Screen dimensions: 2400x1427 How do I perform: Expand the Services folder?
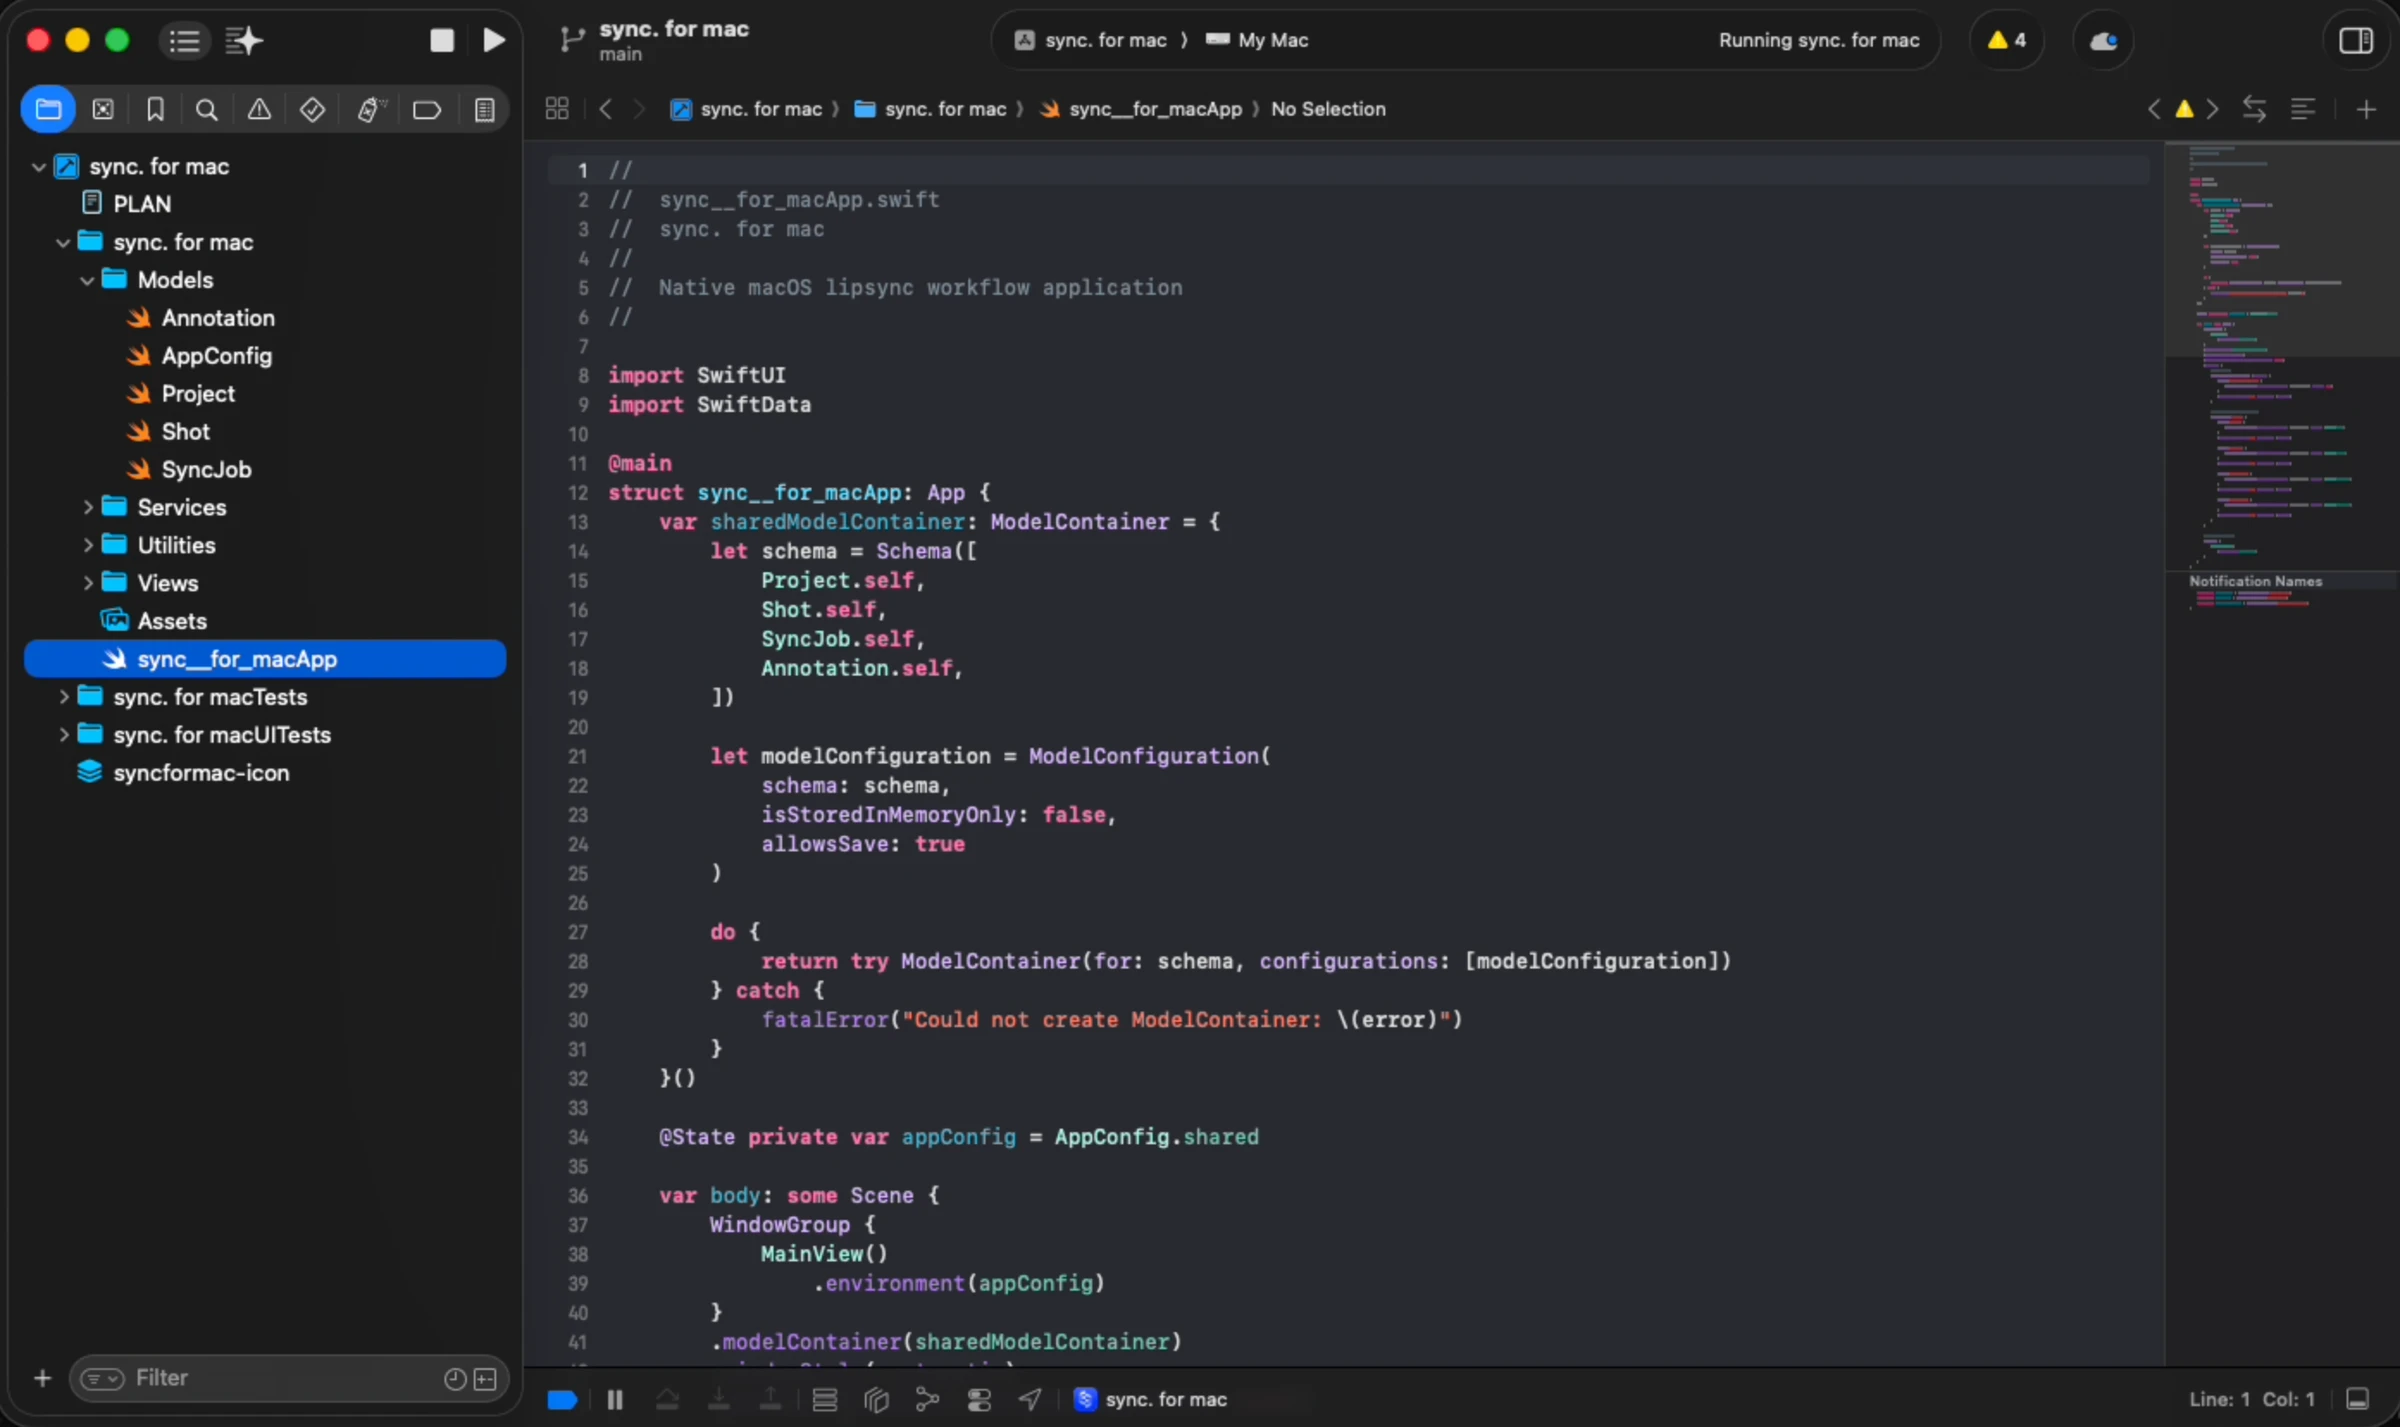(87, 507)
